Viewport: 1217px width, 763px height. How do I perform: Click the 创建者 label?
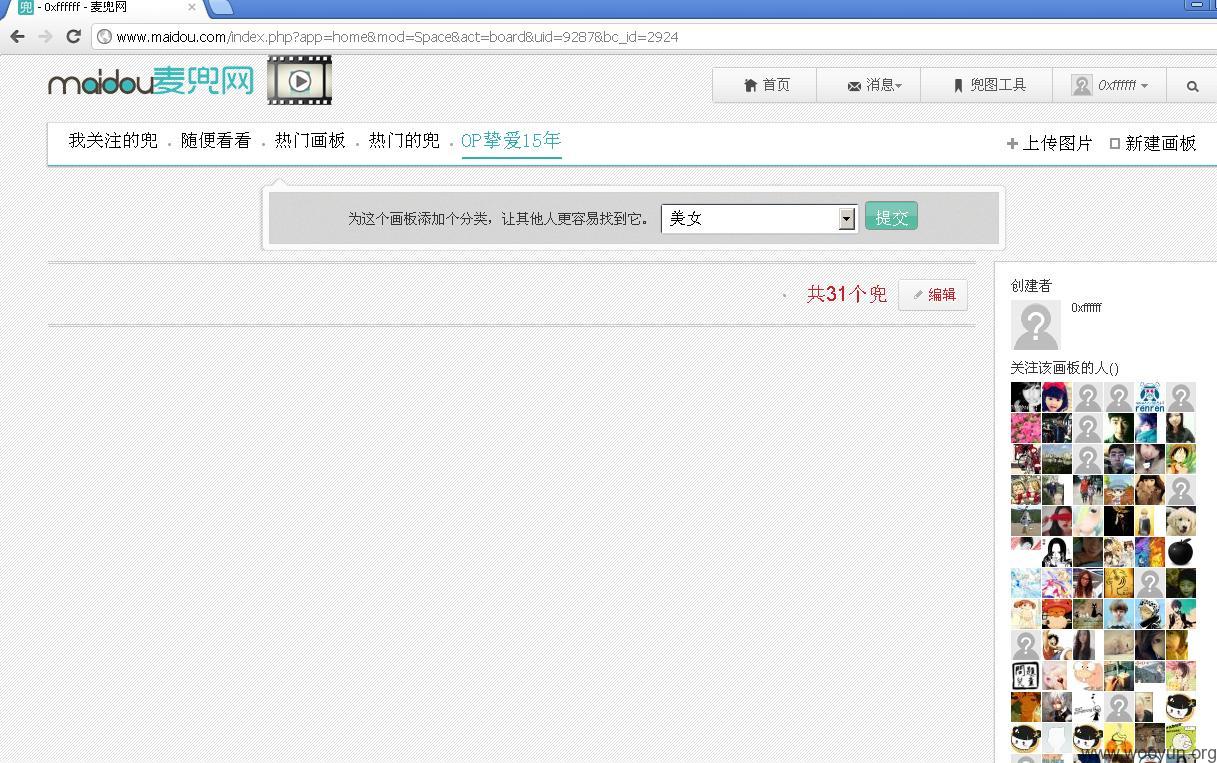tap(1031, 285)
